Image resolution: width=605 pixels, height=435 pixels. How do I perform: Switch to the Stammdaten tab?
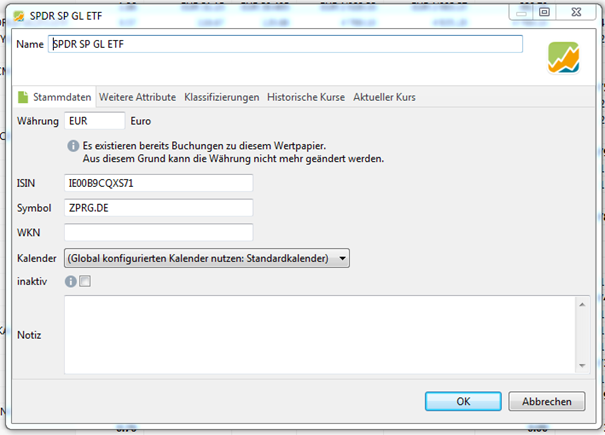[56, 97]
